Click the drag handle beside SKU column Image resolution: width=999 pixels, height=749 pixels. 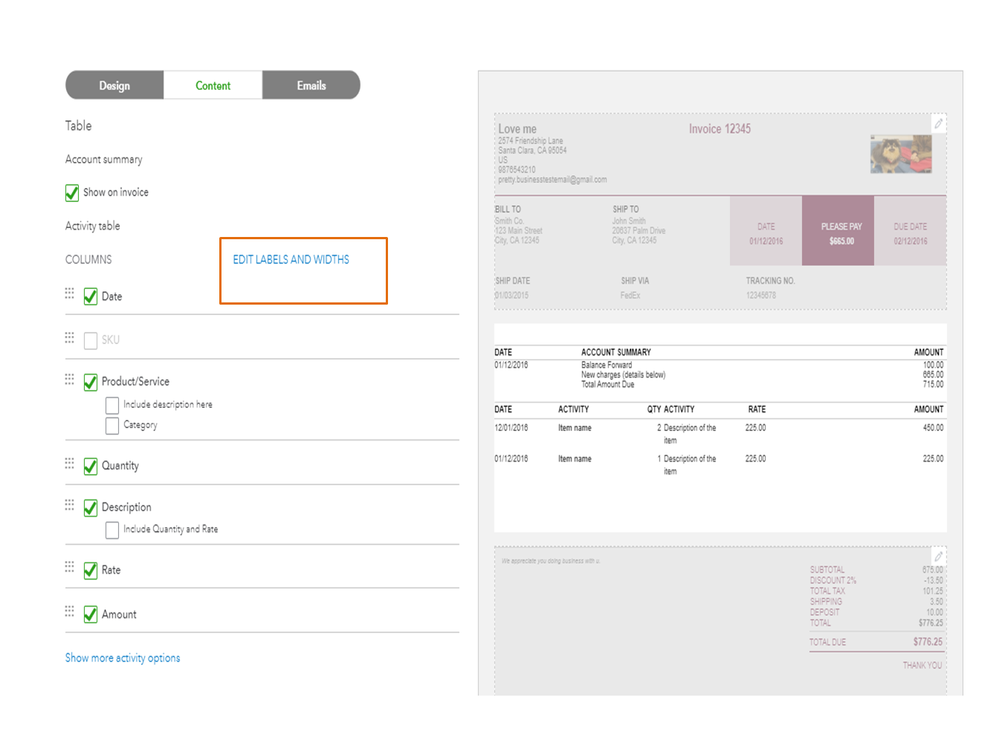[70, 338]
